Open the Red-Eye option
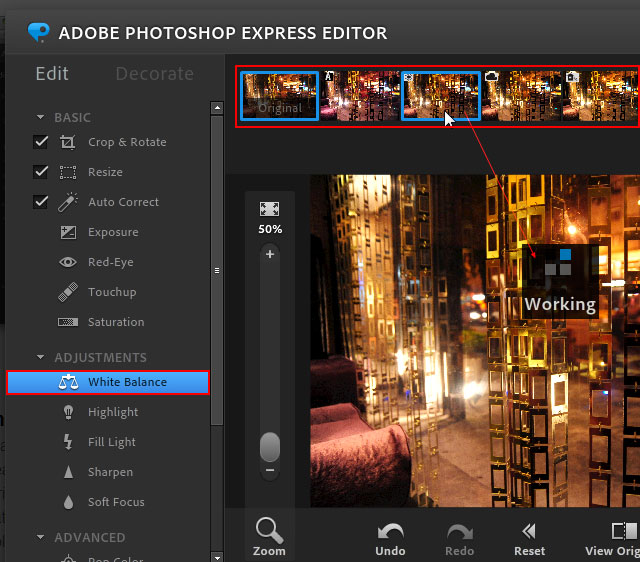 pos(111,262)
